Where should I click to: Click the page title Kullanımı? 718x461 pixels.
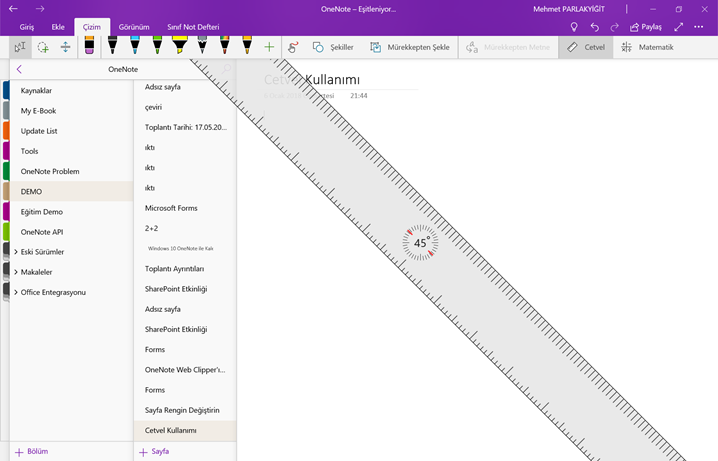332,79
